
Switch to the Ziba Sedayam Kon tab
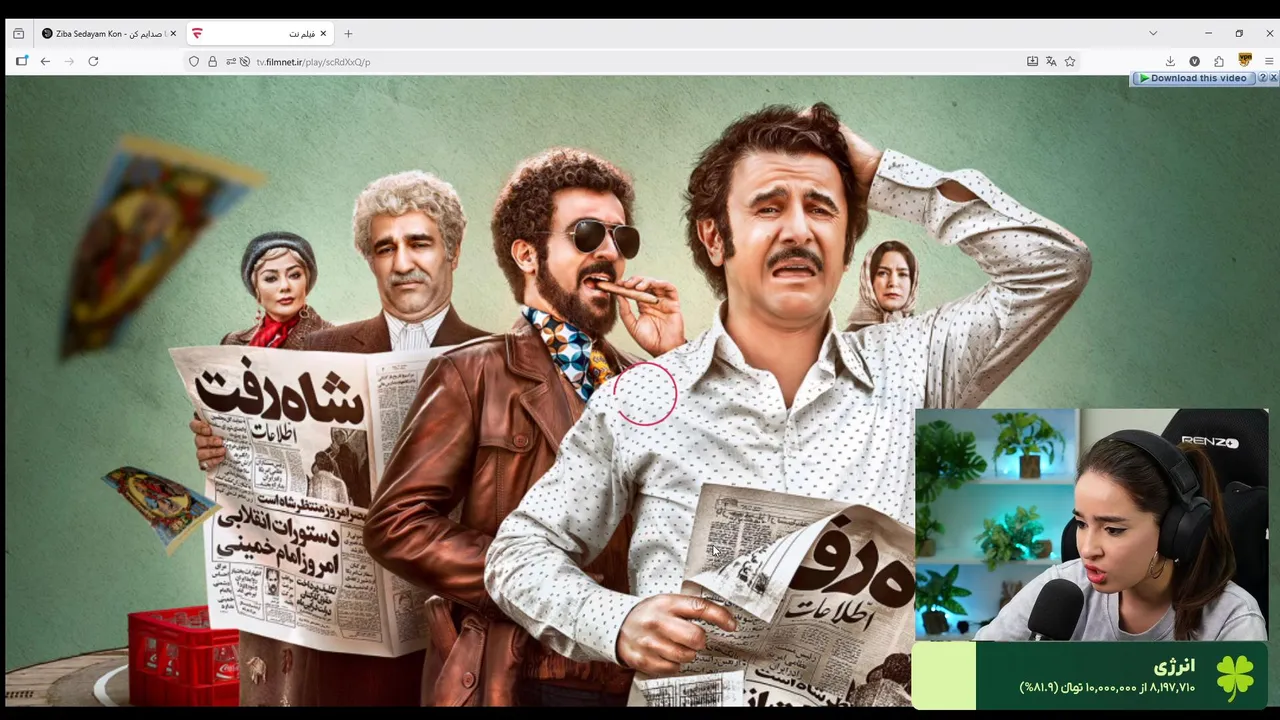point(109,33)
